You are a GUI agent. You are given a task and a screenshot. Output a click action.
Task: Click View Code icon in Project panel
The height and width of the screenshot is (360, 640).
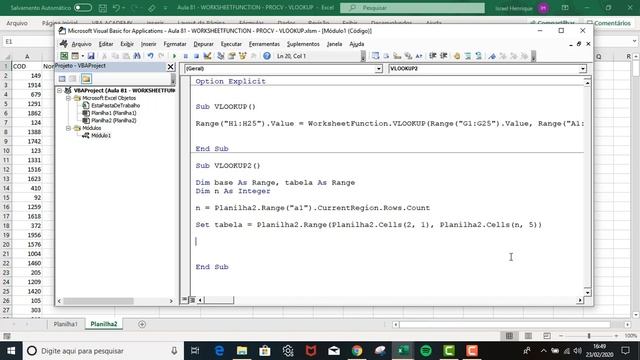click(x=62, y=78)
